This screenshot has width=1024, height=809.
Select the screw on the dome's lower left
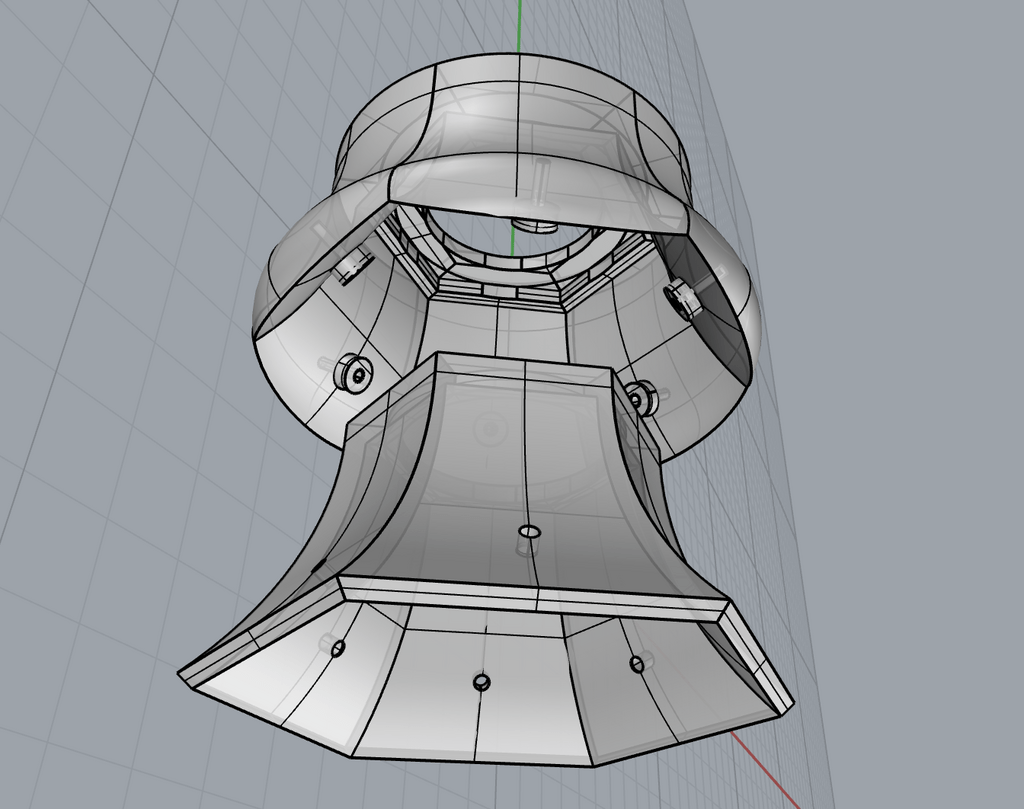[354, 372]
